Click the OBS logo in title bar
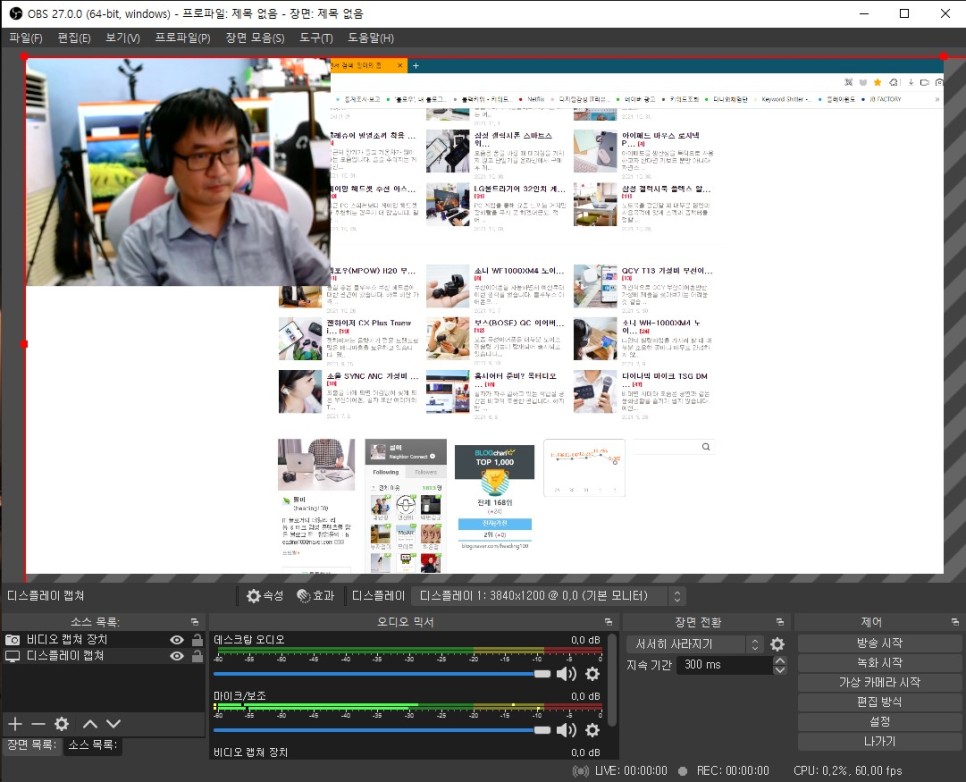The height and width of the screenshot is (782, 966). point(15,14)
